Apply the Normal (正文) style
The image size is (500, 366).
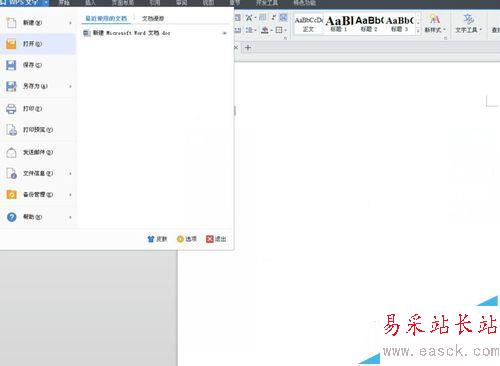(308, 24)
